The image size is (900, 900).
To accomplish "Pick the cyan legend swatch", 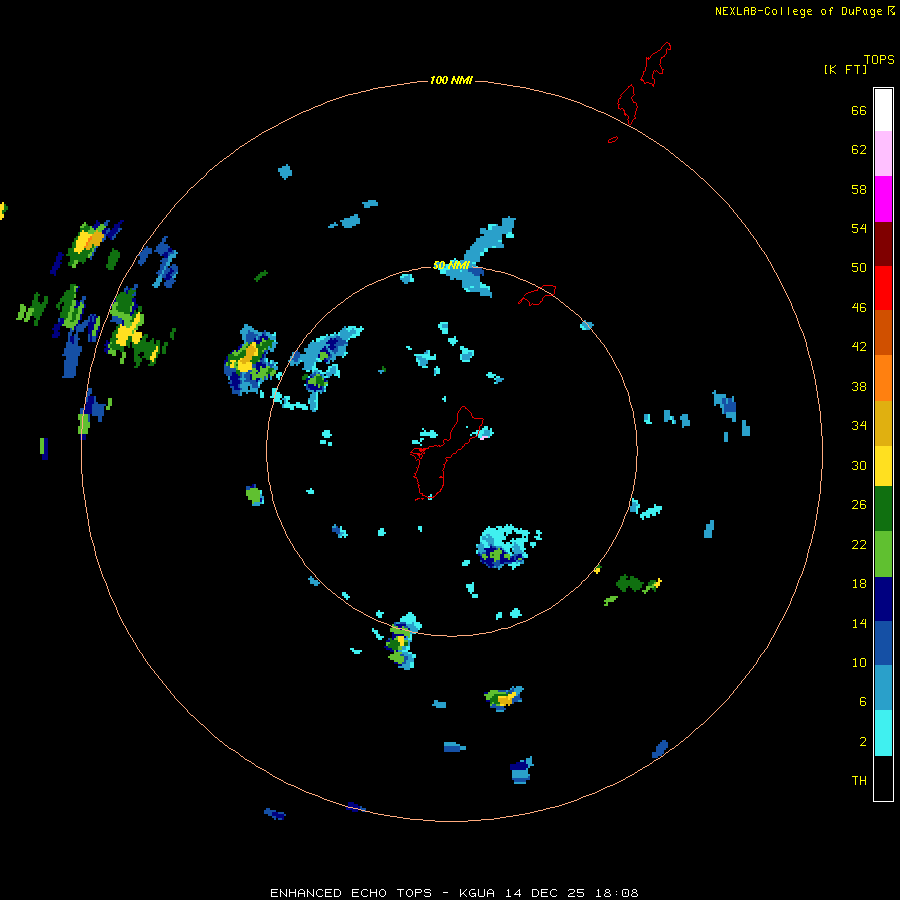I will pyautogui.click(x=883, y=733).
